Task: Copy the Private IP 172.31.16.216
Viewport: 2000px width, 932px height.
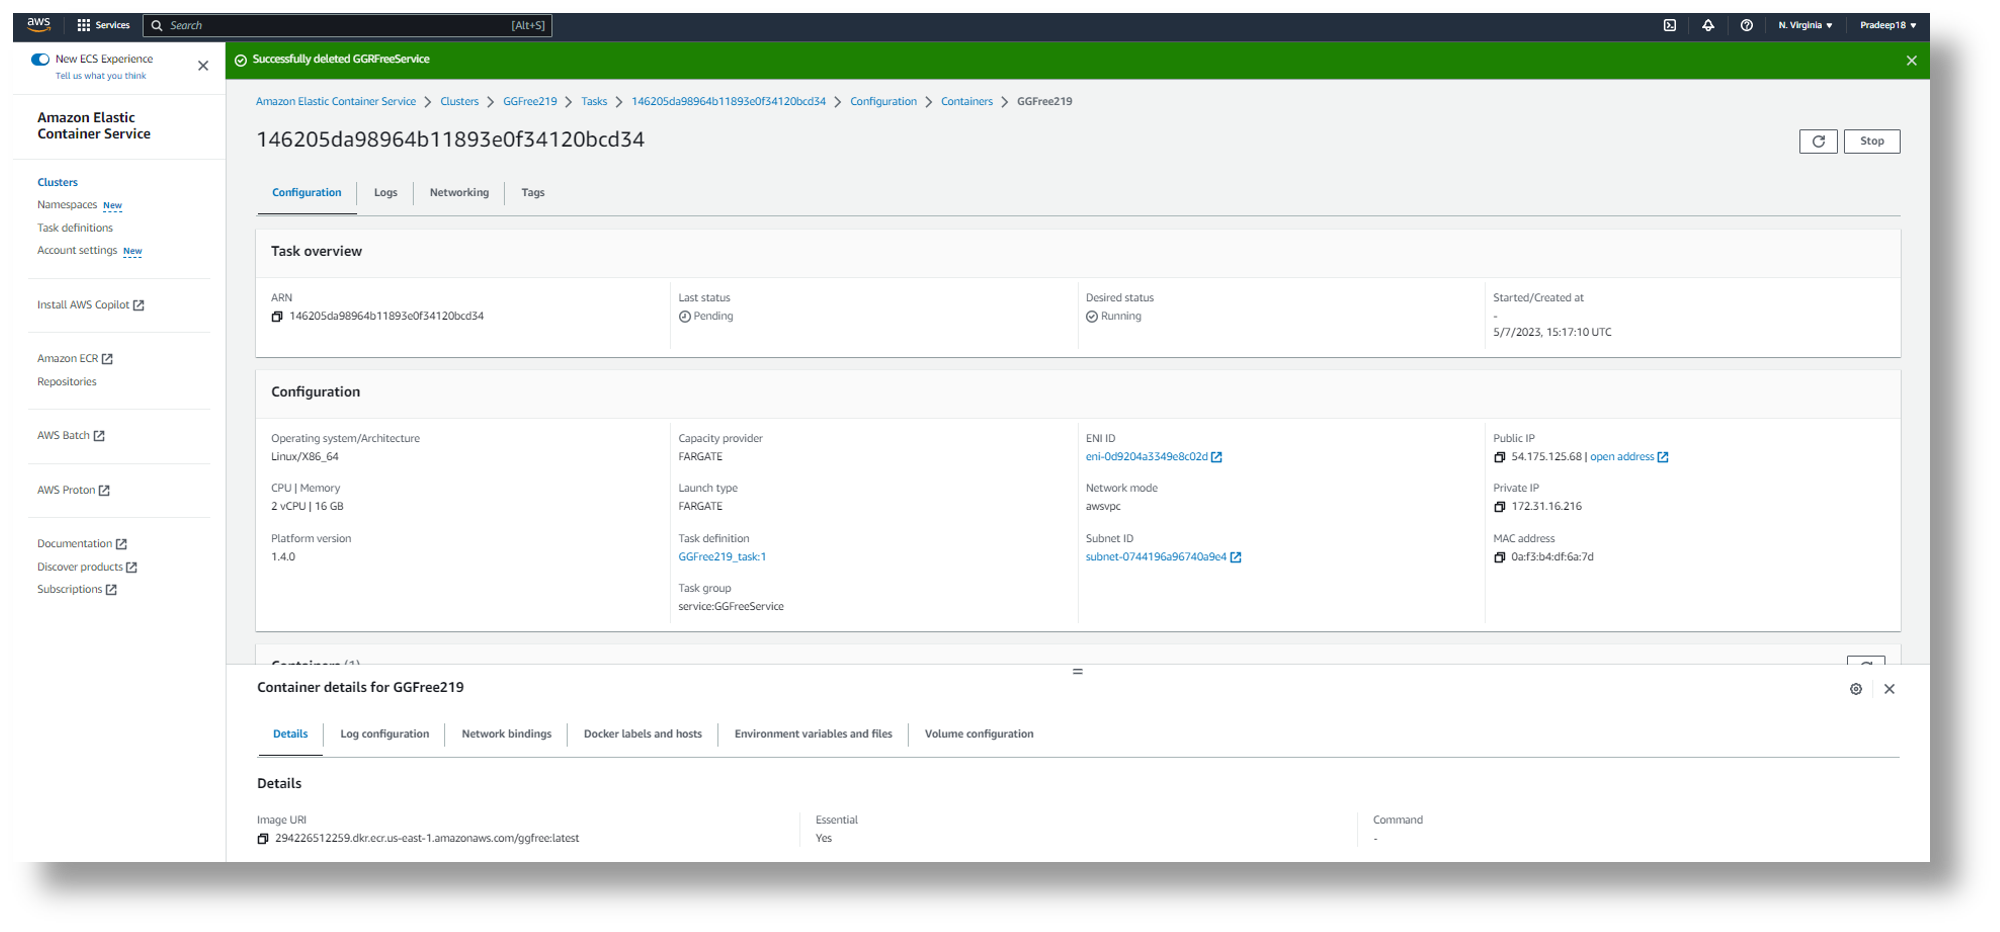Action: 1499,507
